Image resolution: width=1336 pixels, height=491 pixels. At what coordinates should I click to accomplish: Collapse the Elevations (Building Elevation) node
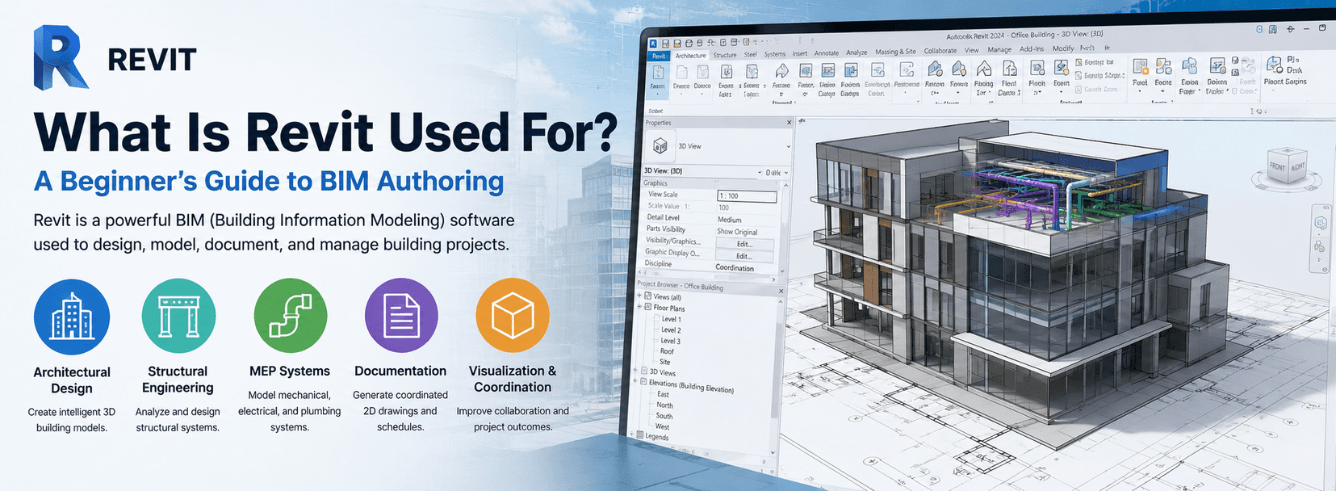[634, 380]
